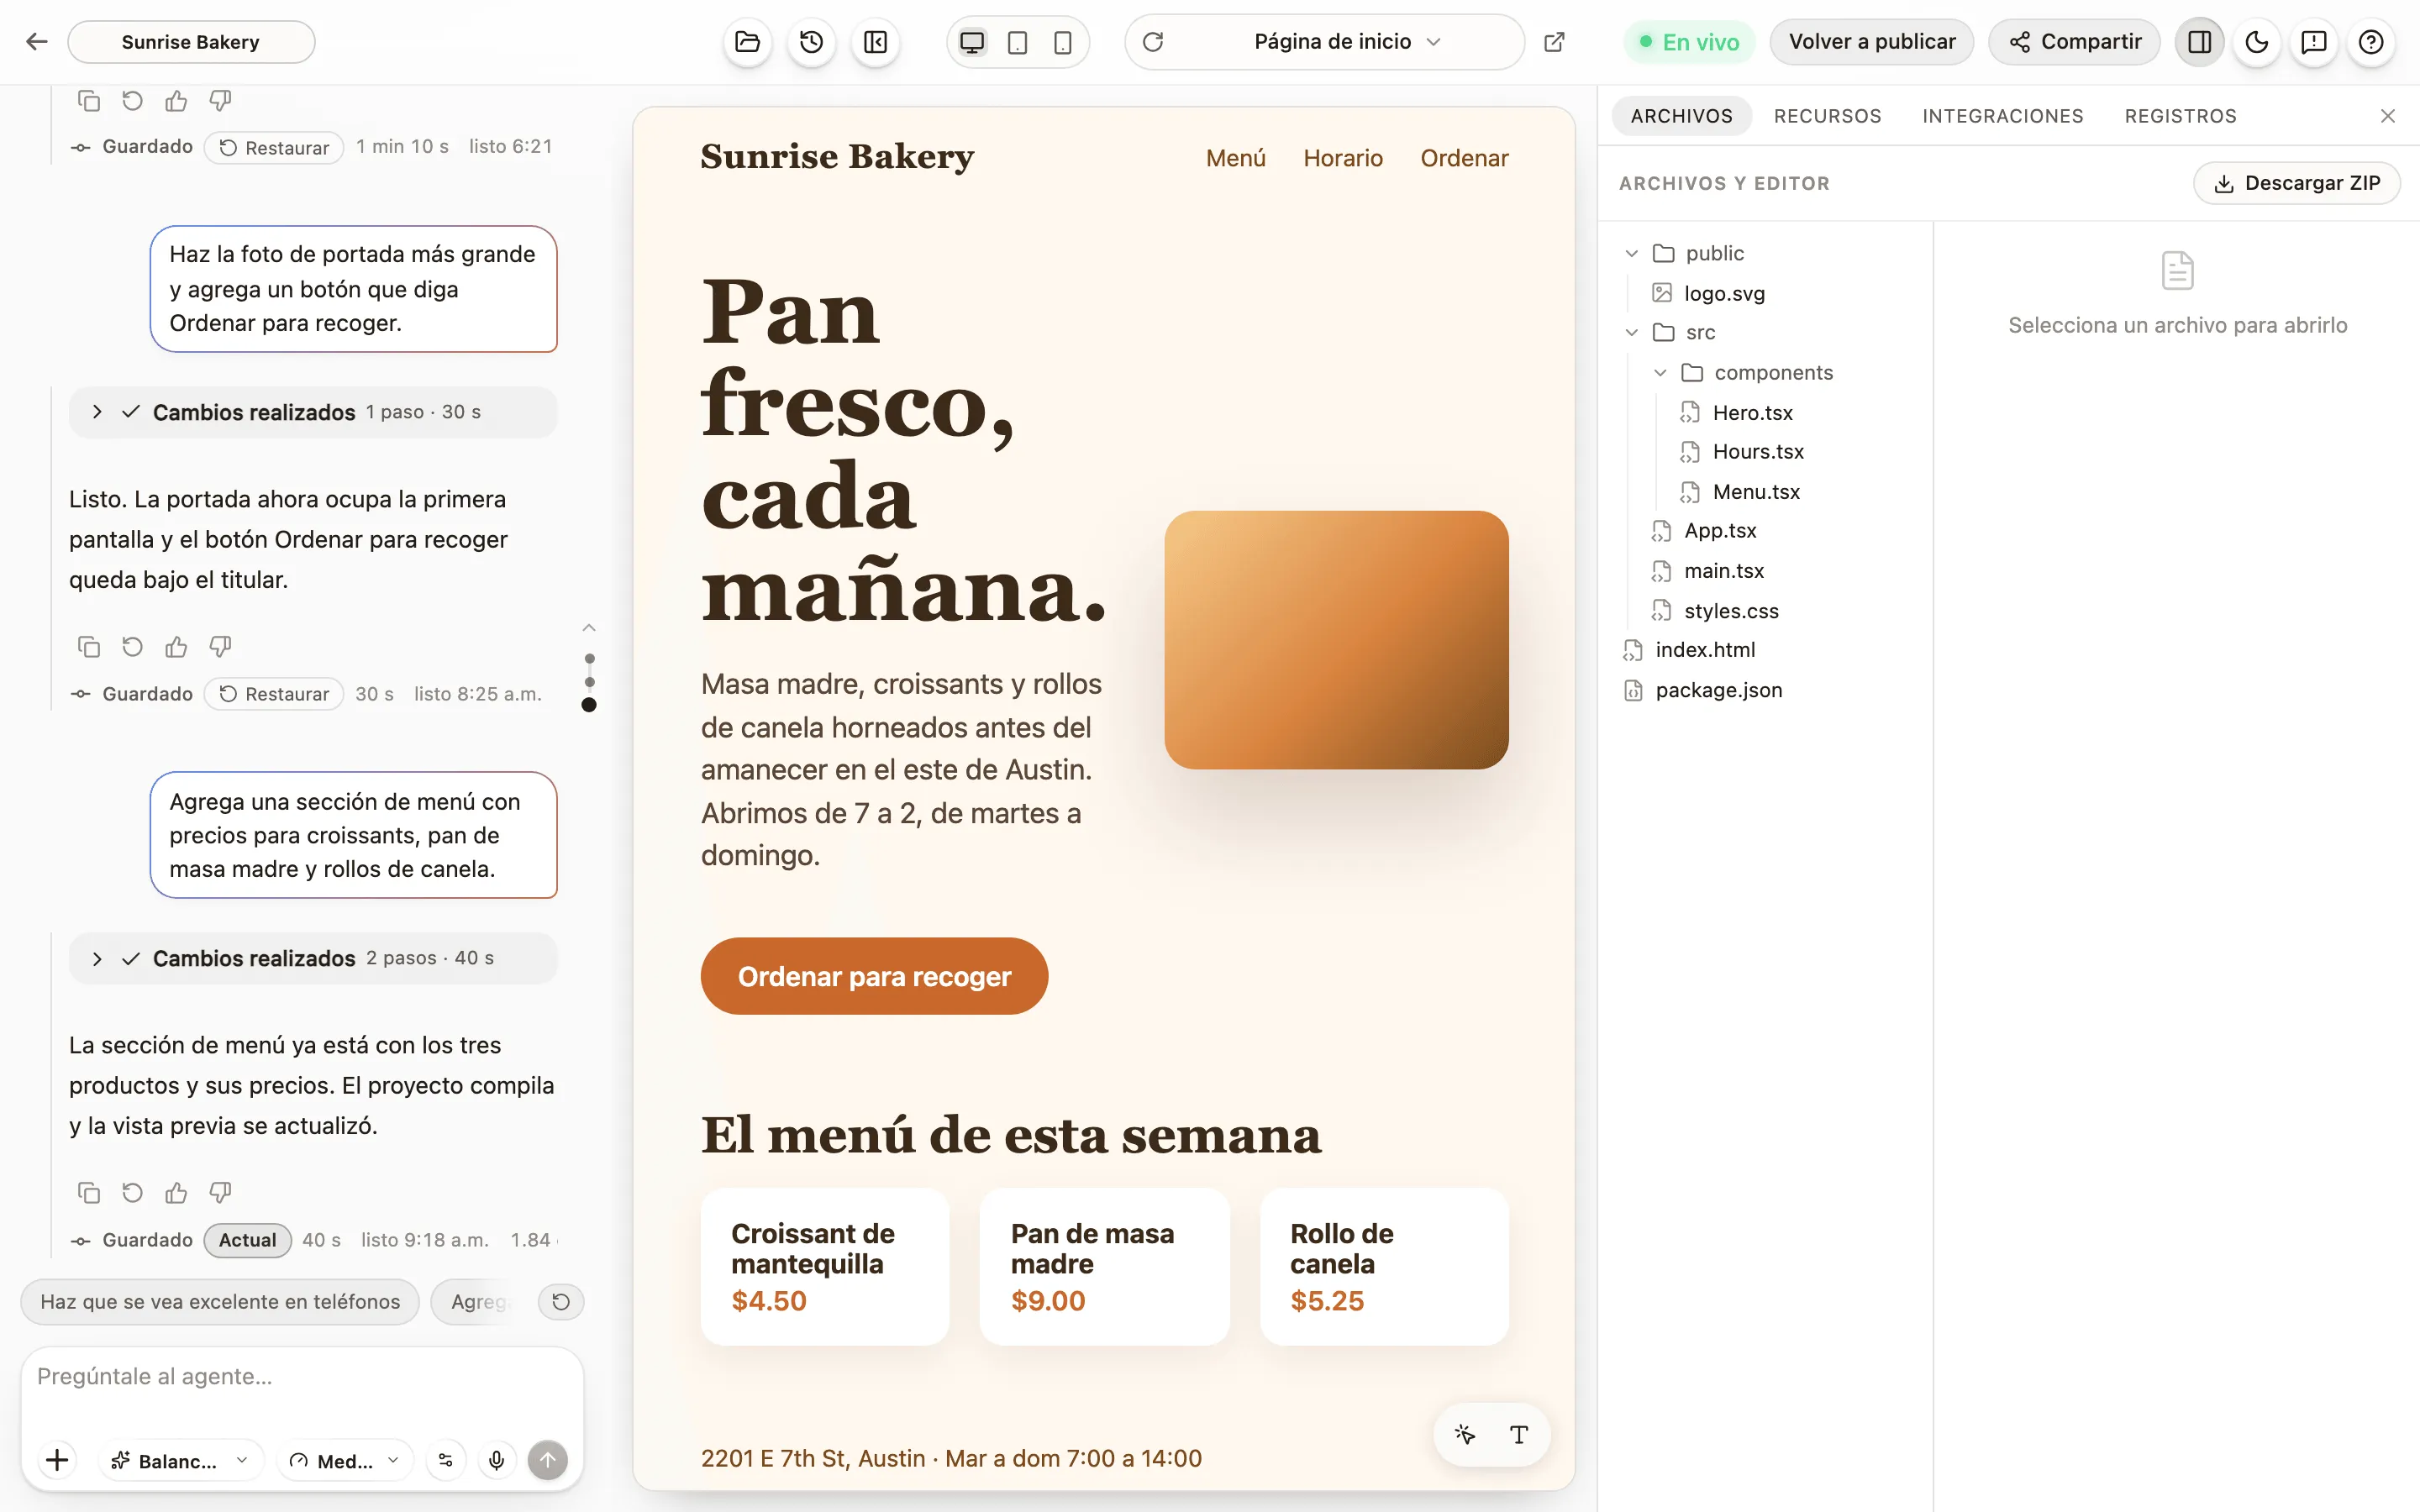Viewport: 2420px width, 1512px height.
Task: Open the help question mark icon
Action: [2371, 42]
